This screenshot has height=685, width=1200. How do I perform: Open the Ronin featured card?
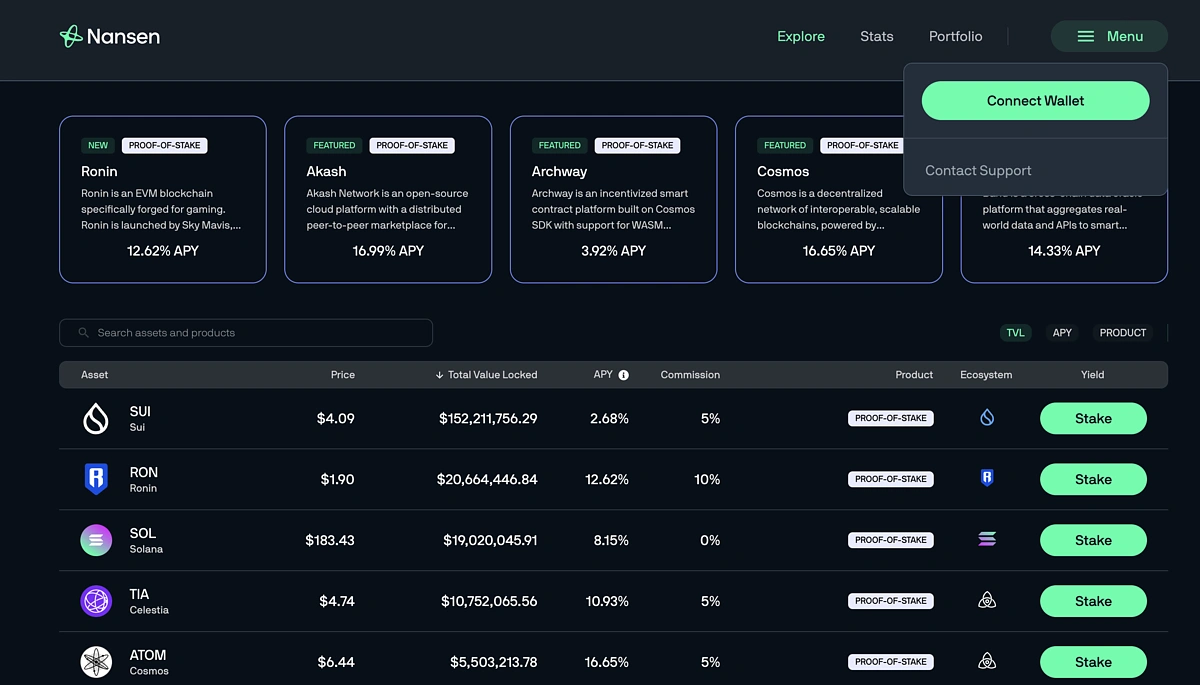(x=163, y=199)
